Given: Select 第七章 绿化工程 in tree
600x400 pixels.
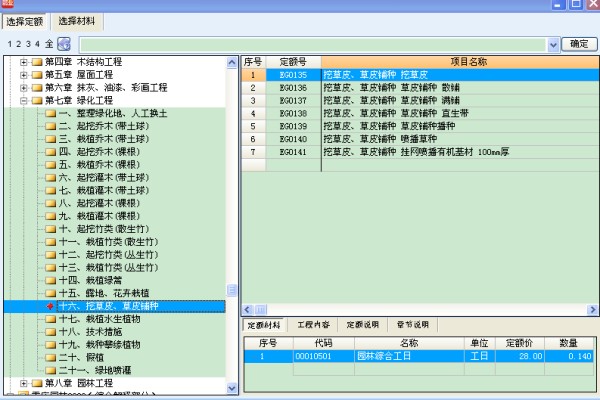Looking at the screenshot, I should tap(79, 101).
